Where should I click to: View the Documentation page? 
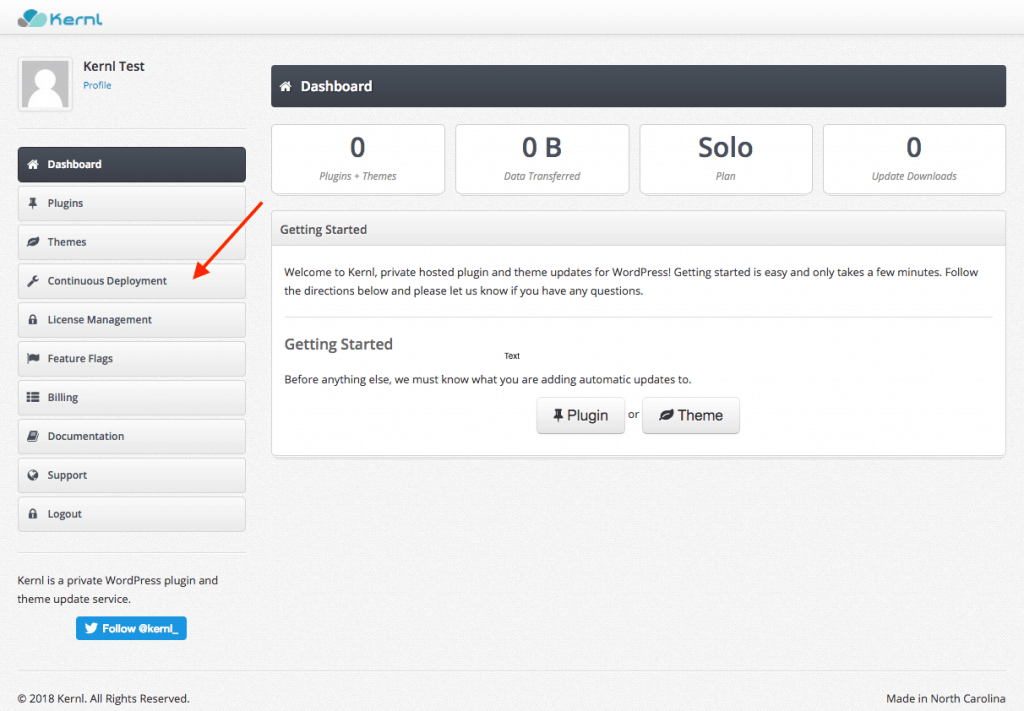[132, 436]
